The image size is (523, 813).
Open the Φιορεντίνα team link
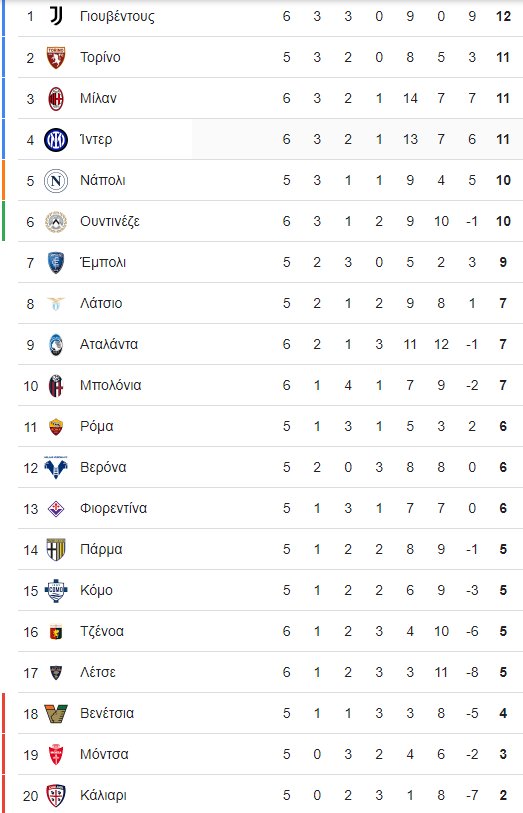click(x=114, y=508)
